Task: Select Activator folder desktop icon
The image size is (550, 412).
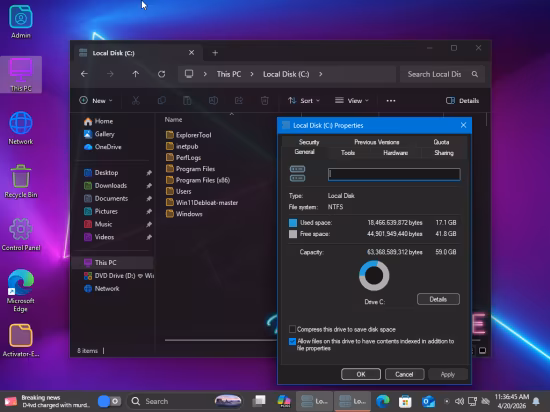Action: click(21, 340)
